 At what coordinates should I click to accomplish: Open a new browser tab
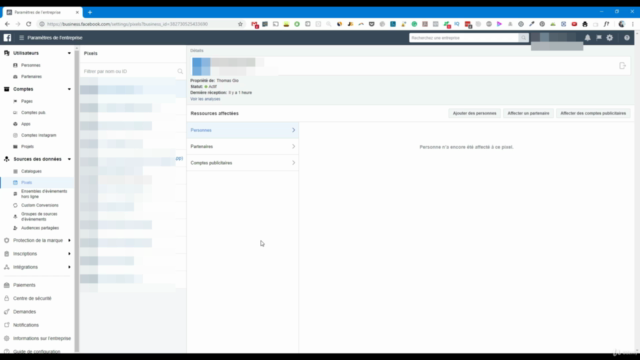pos(90,12)
